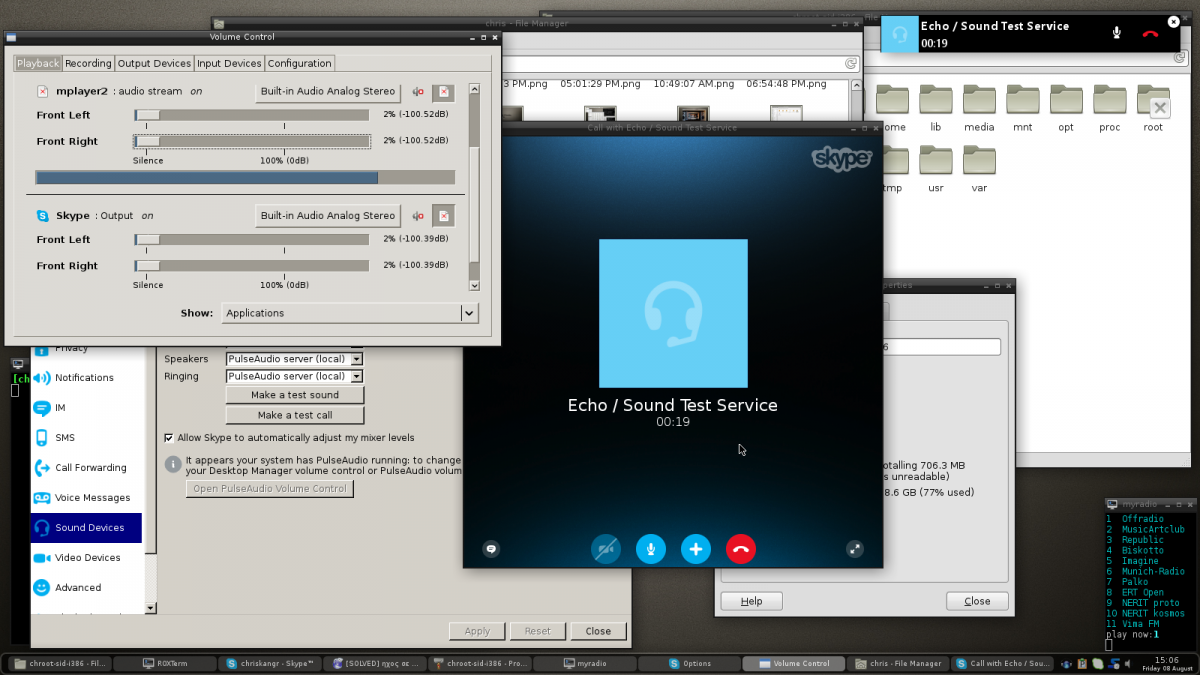Click Close in properties dialog

coord(977,601)
